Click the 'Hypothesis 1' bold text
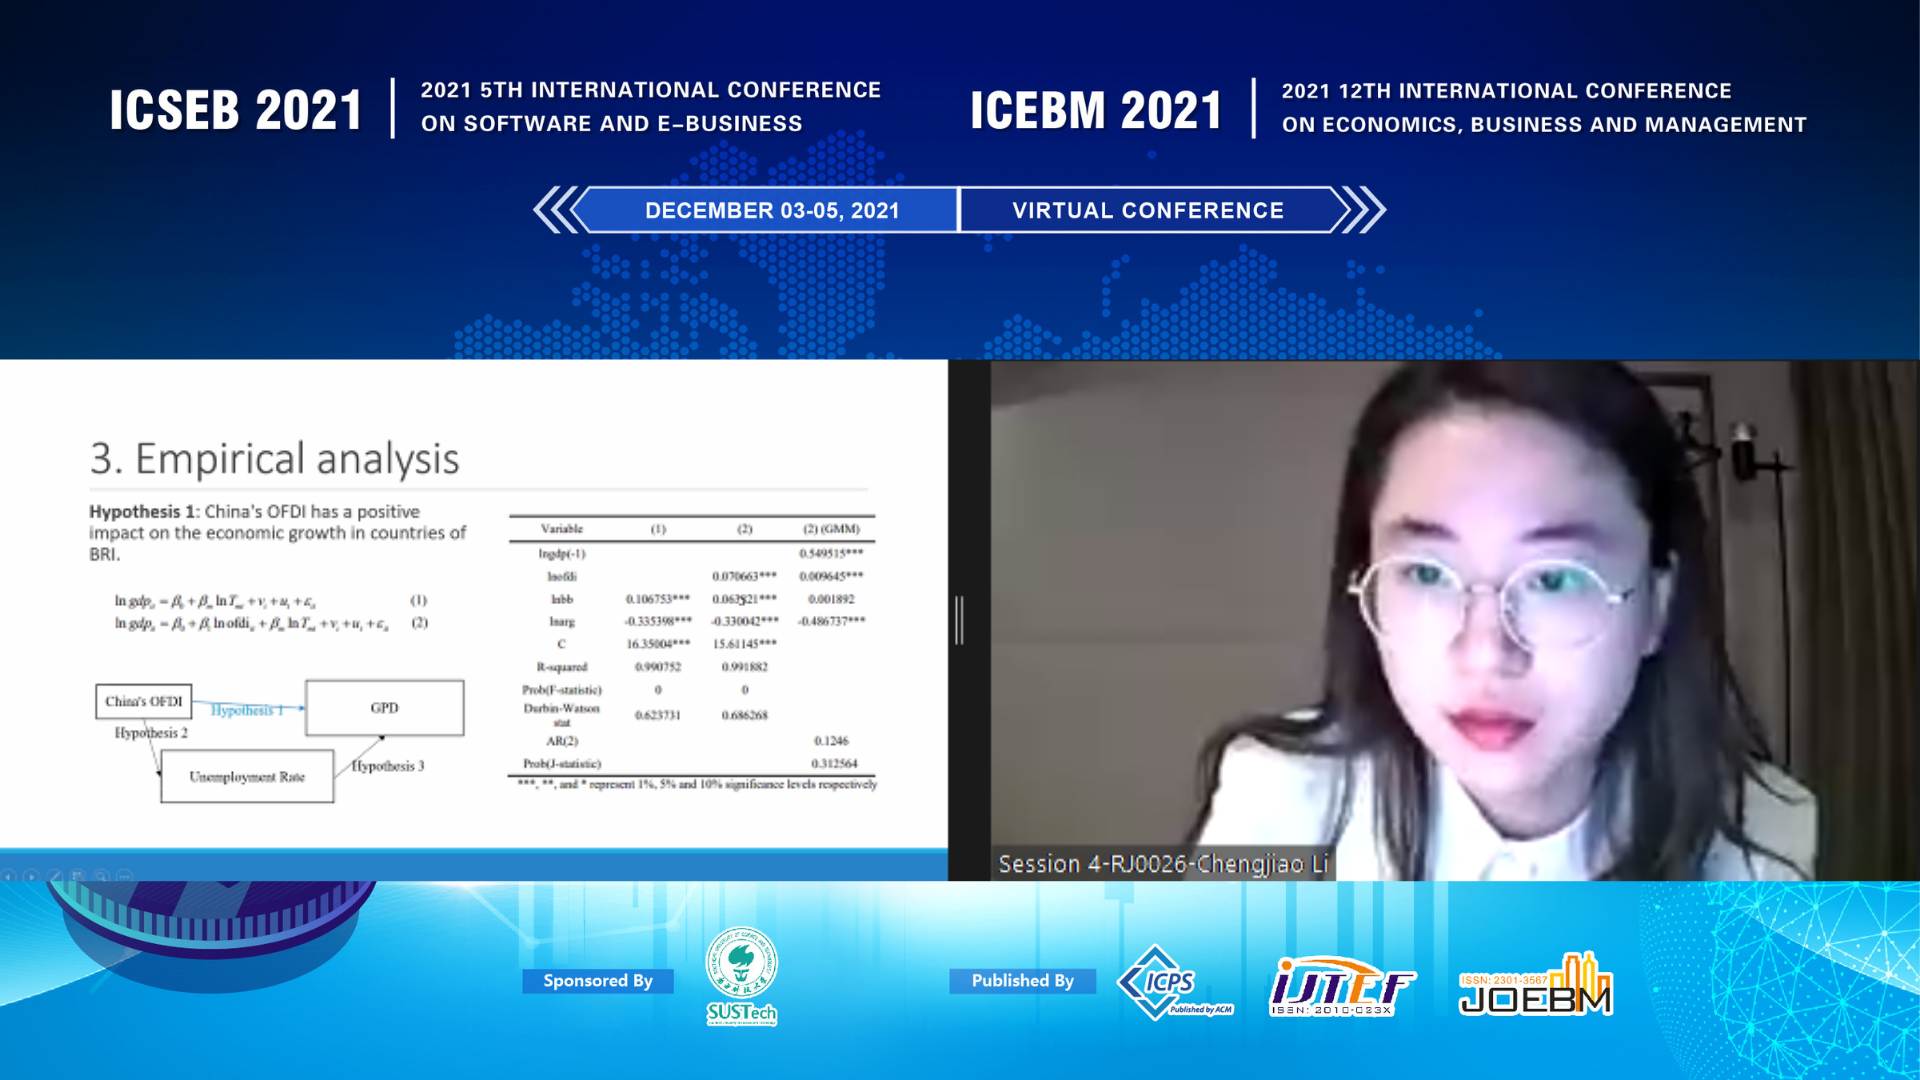Screen dimensions: 1920x1080 point(142,511)
